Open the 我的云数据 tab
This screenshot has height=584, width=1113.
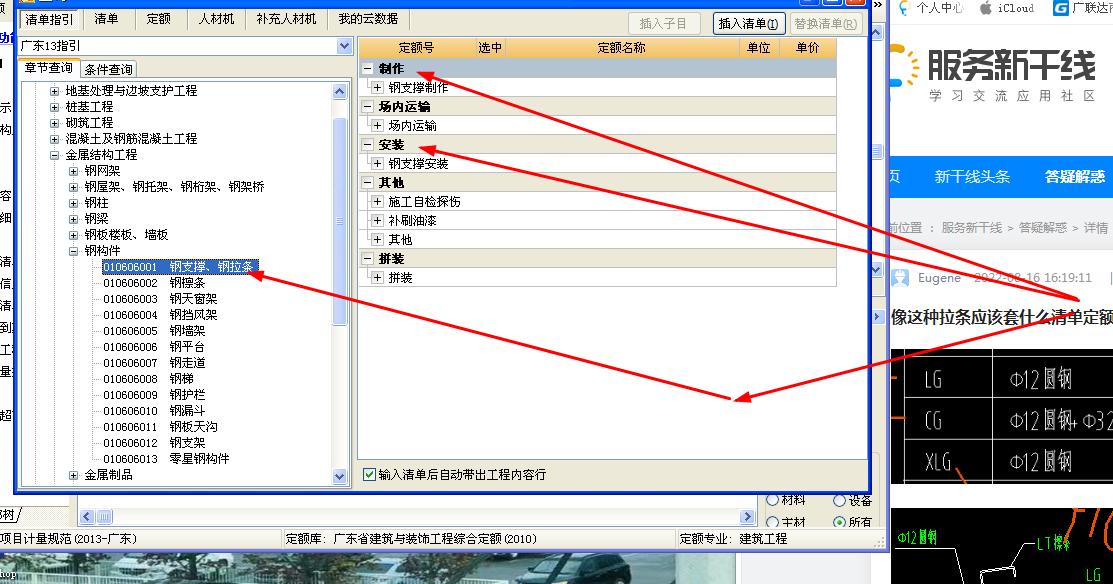[368, 19]
